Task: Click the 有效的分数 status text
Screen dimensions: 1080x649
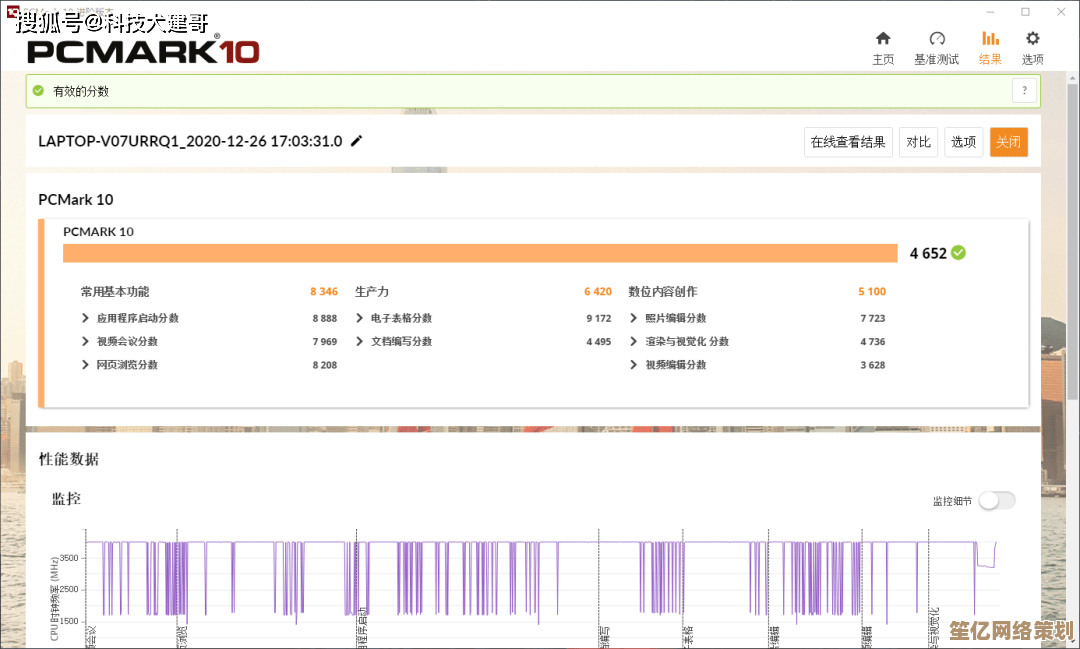Action: [81, 91]
